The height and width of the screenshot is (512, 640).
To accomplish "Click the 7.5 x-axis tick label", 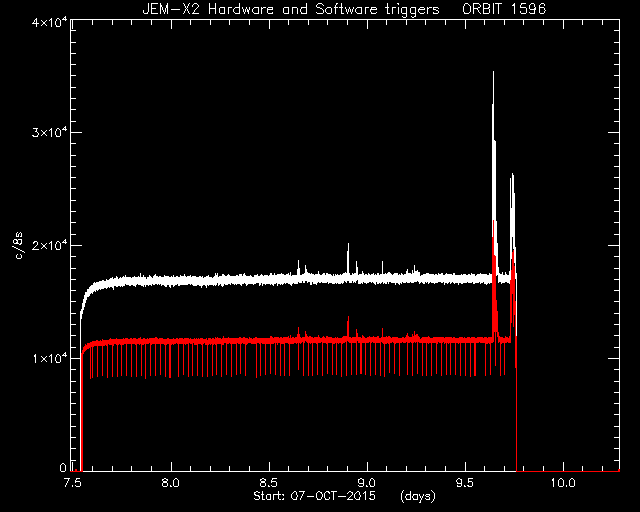I will pos(72,483).
